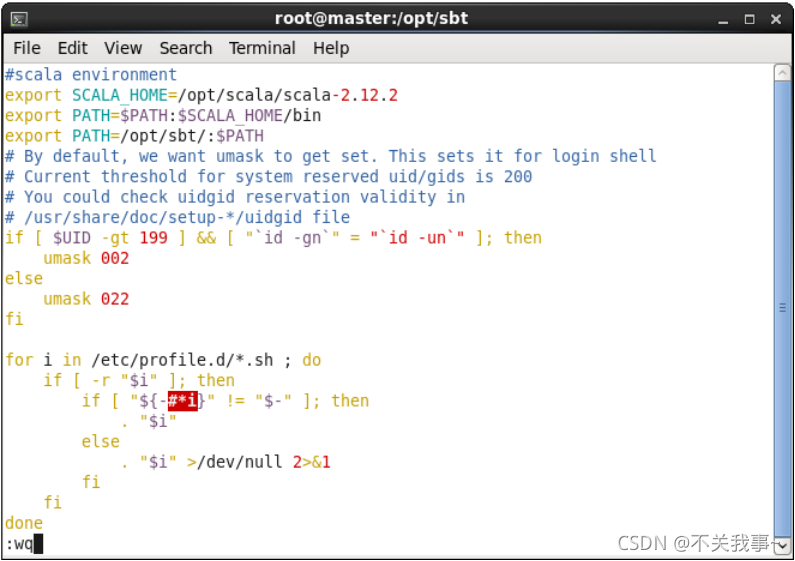The width and height of the screenshot is (795, 561).
Task: Click the '# Current threshold for system' comment
Action: click(268, 176)
